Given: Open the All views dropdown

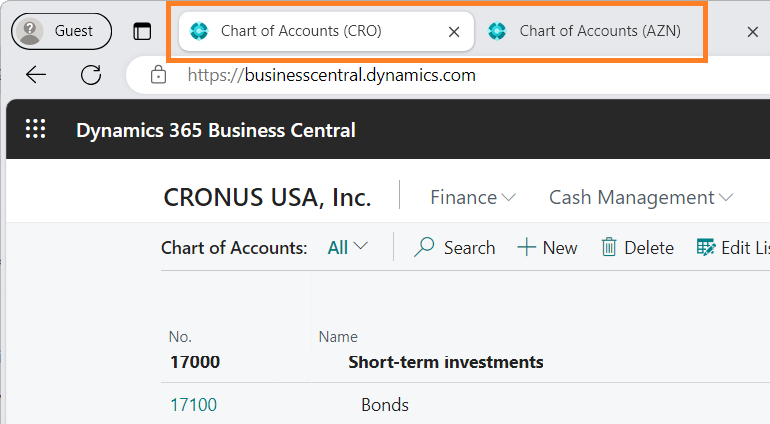Looking at the screenshot, I should click(x=348, y=247).
